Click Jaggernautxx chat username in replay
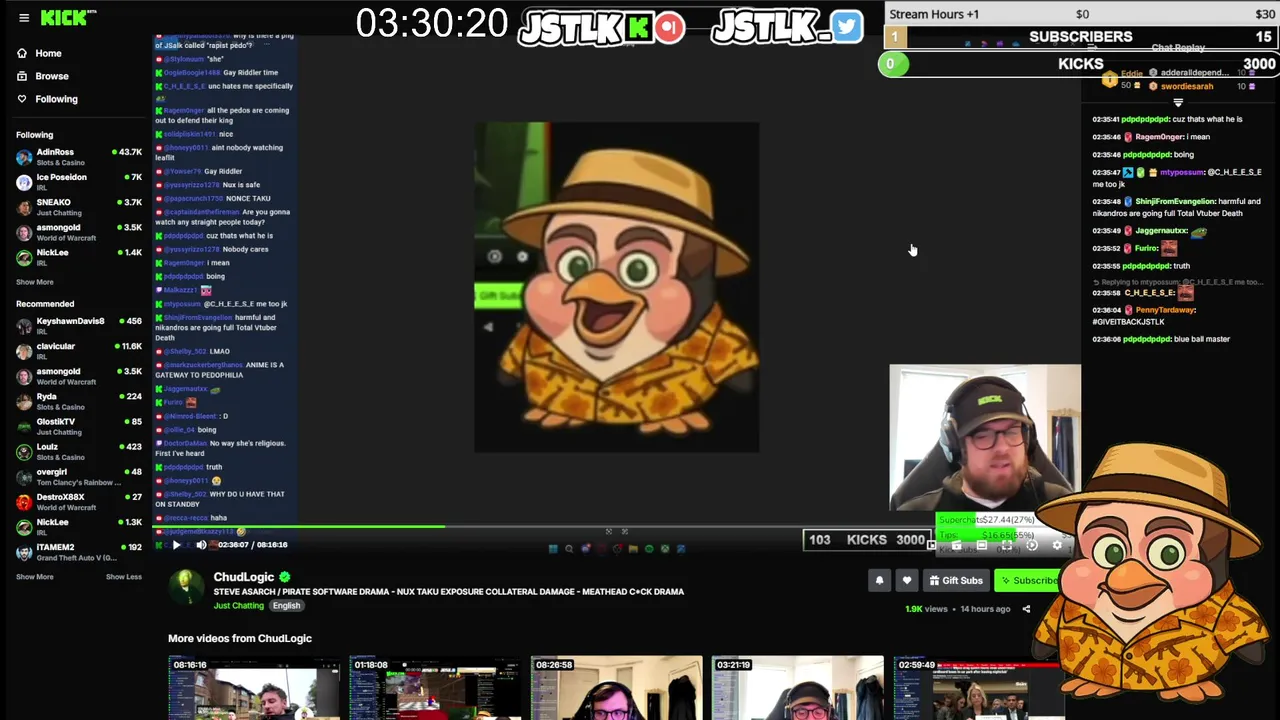Screen dimensions: 1280x720 click(1161, 231)
